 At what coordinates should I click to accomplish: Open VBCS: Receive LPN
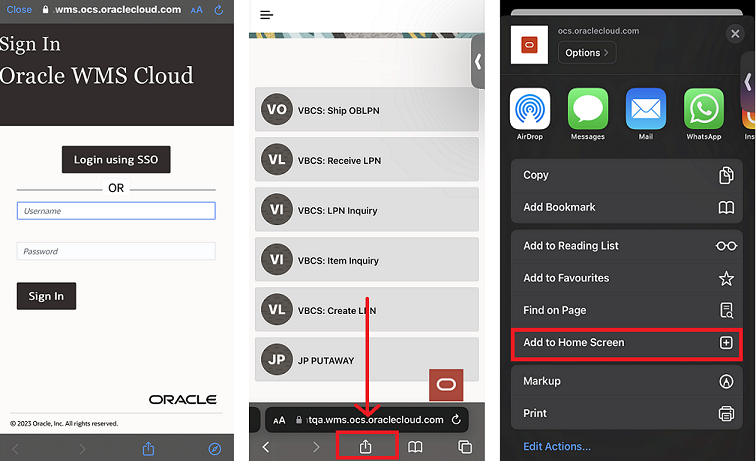click(367, 160)
